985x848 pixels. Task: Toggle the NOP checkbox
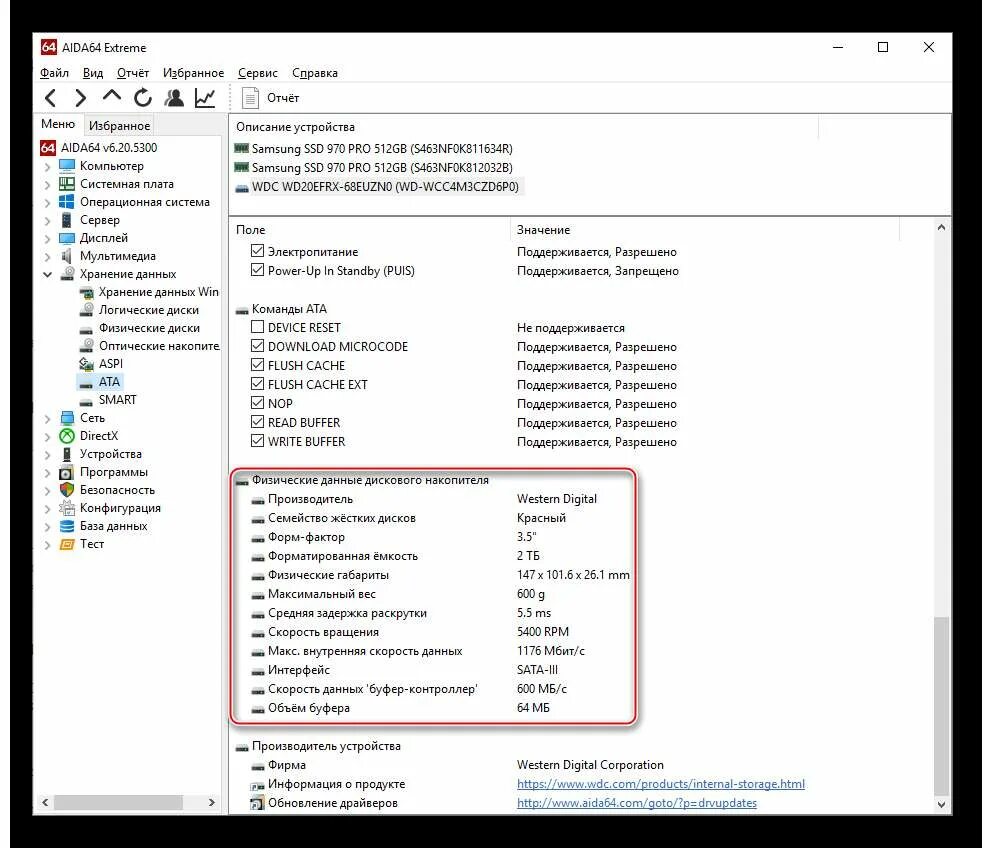(257, 403)
